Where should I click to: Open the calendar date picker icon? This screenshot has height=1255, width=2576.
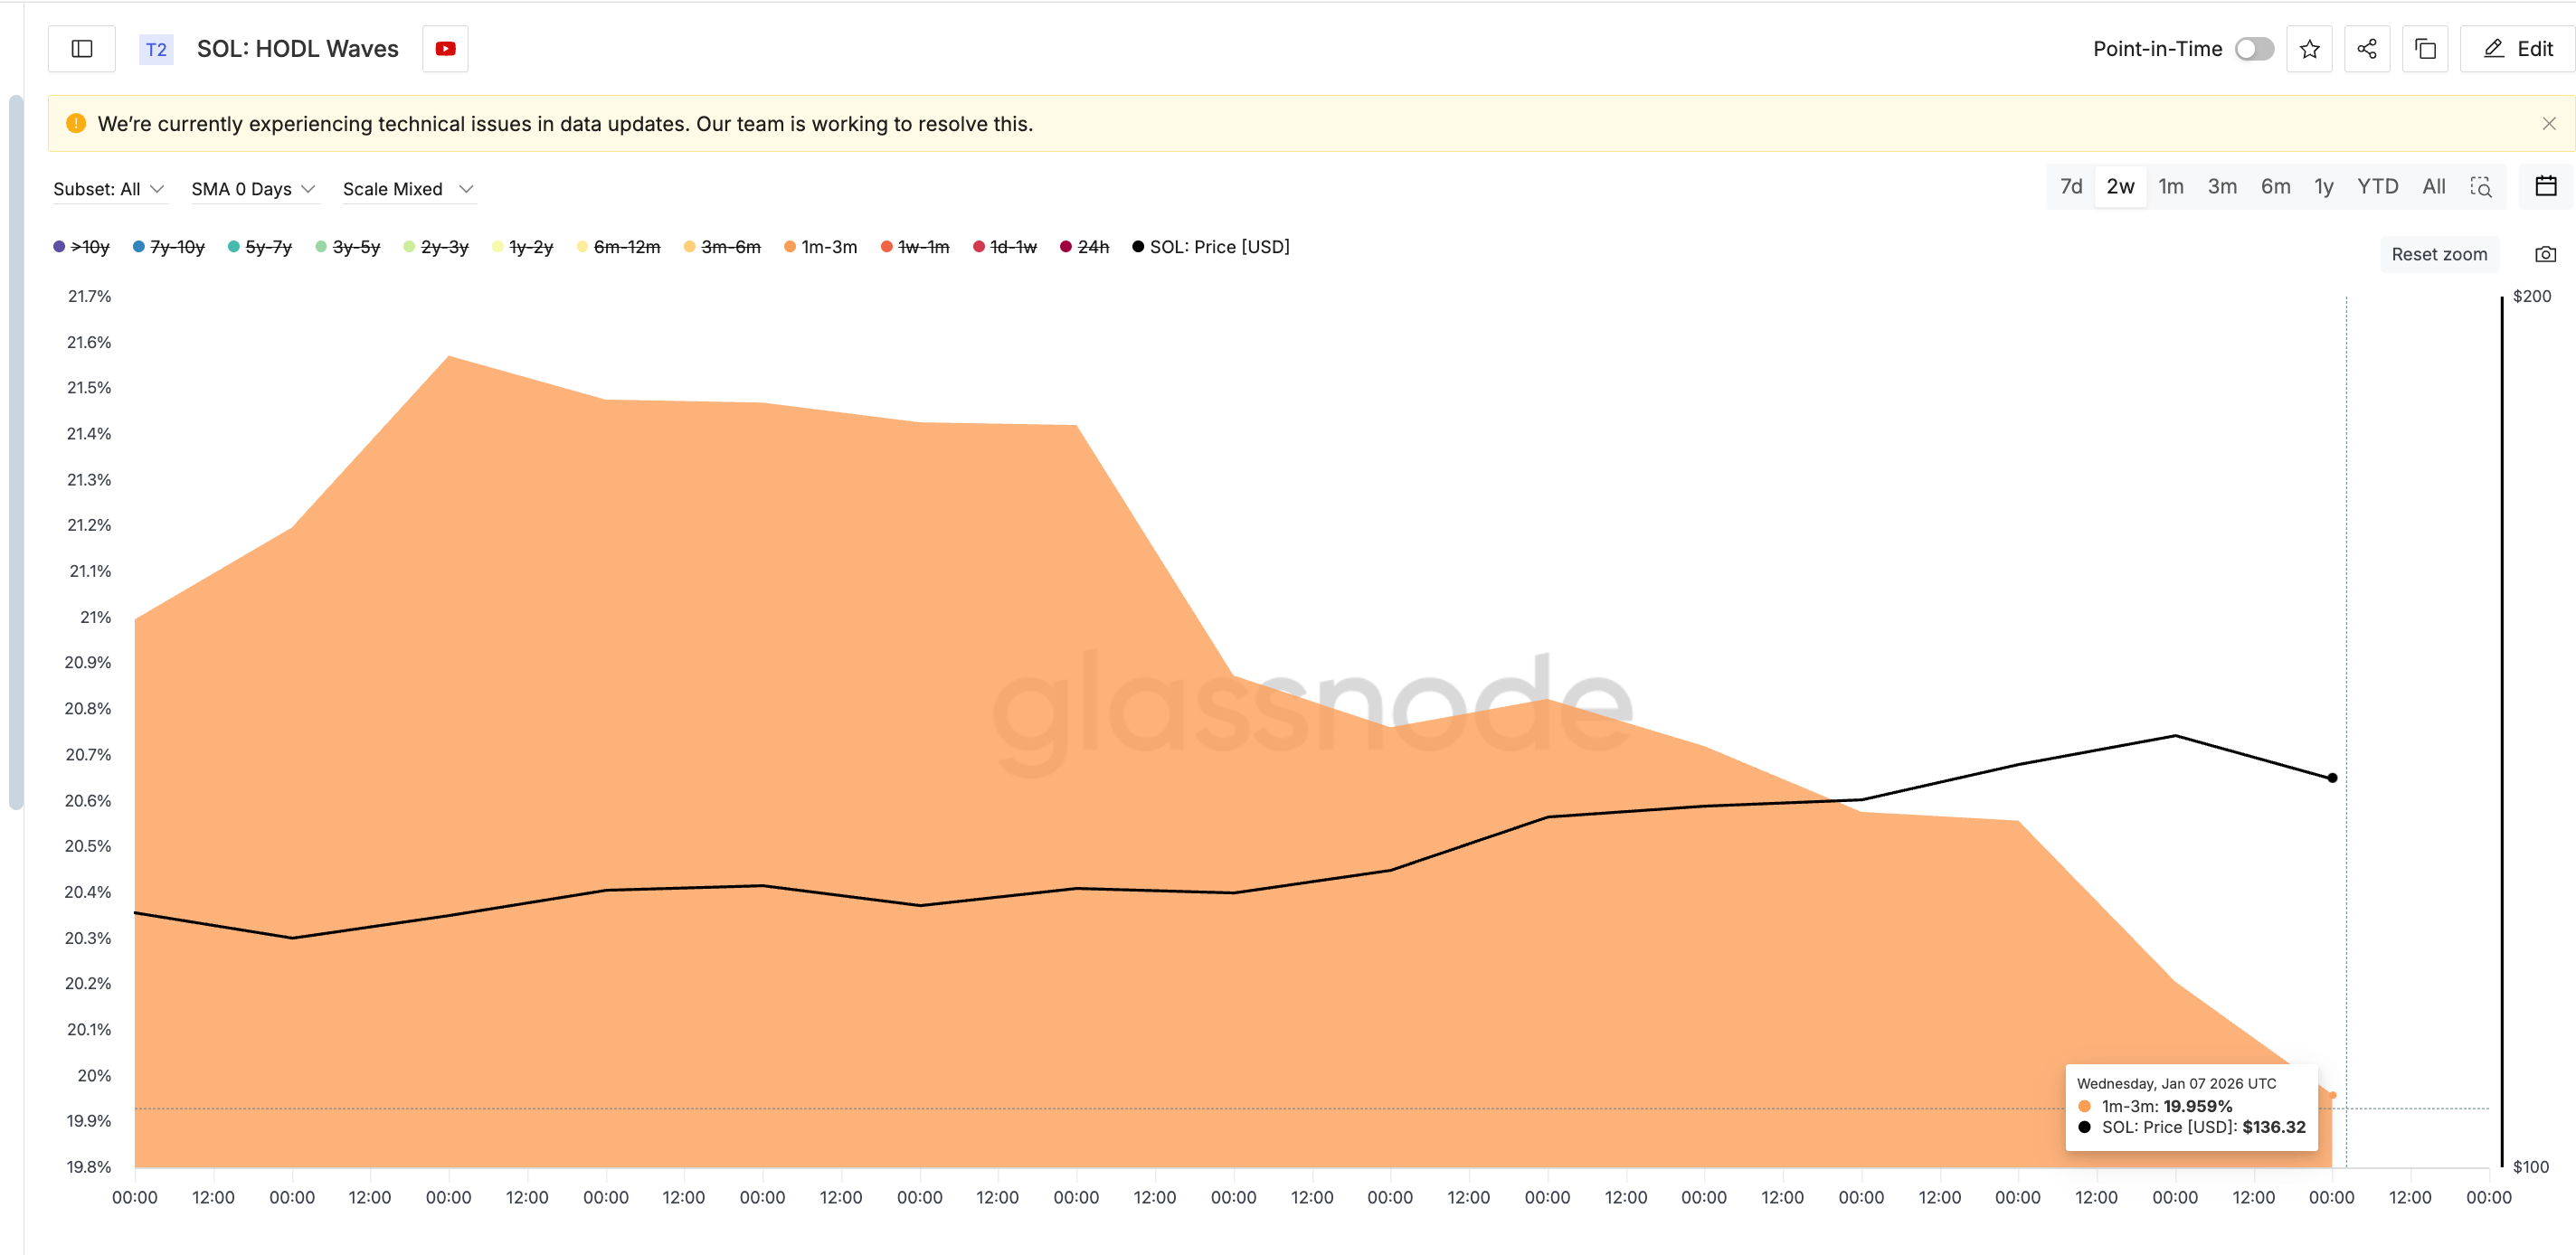(x=2545, y=186)
